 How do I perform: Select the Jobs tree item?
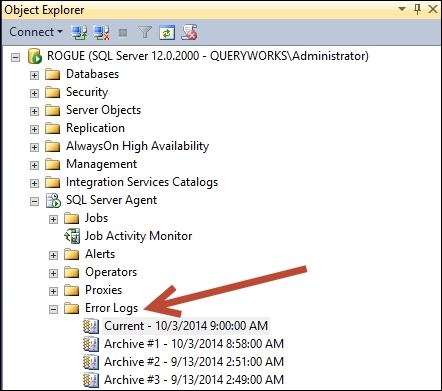tap(96, 218)
